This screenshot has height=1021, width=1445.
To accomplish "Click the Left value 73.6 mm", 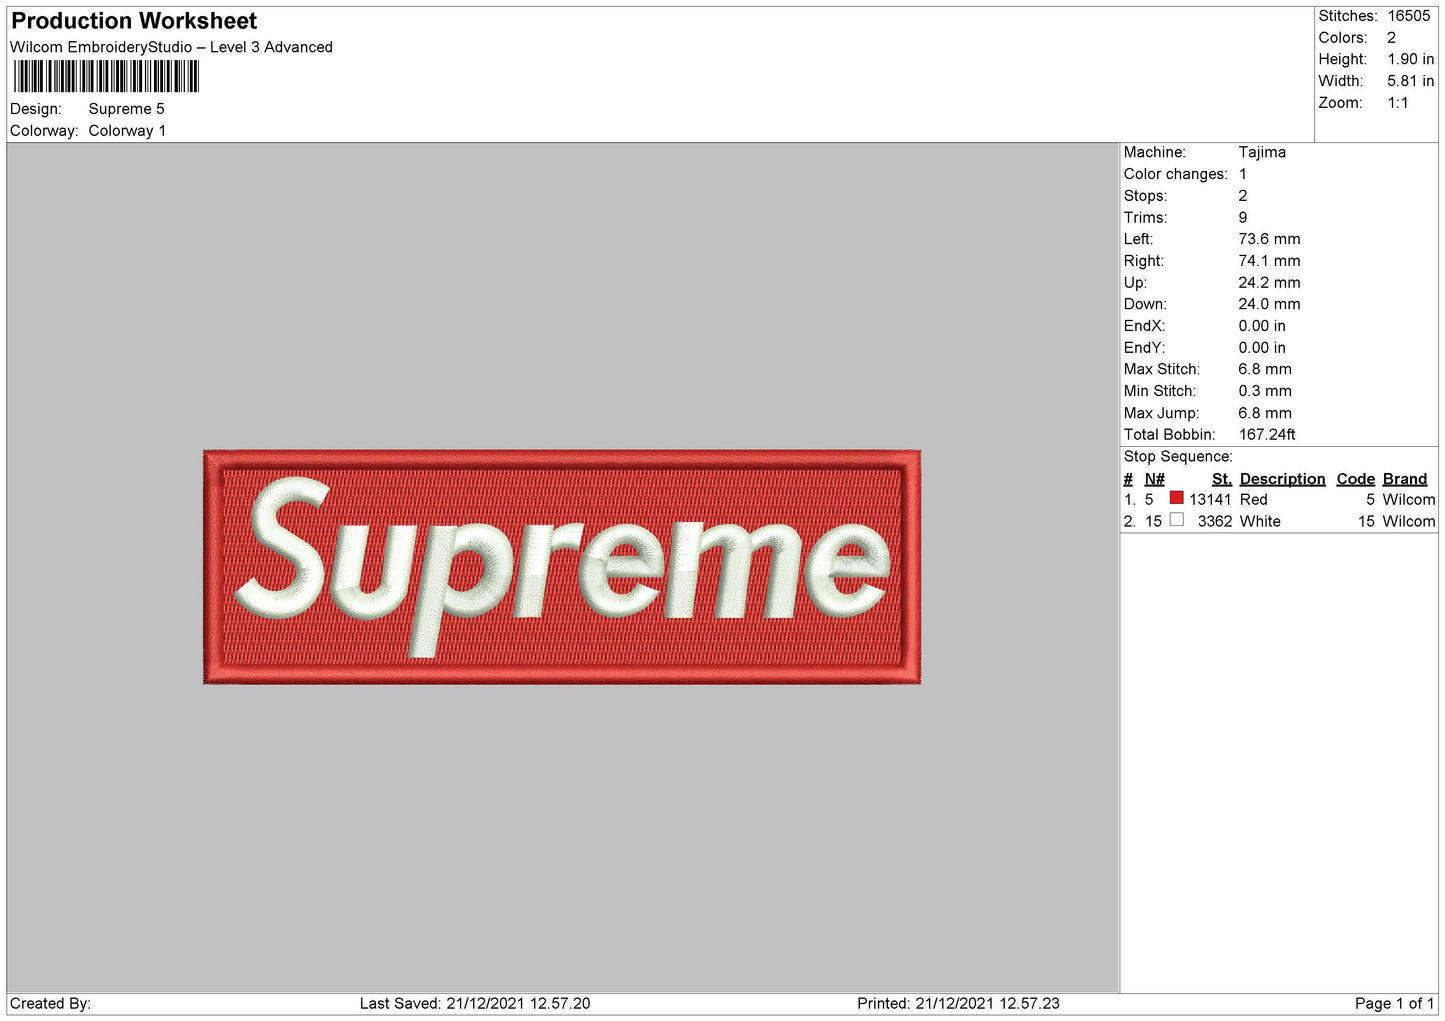I will tap(1269, 239).
